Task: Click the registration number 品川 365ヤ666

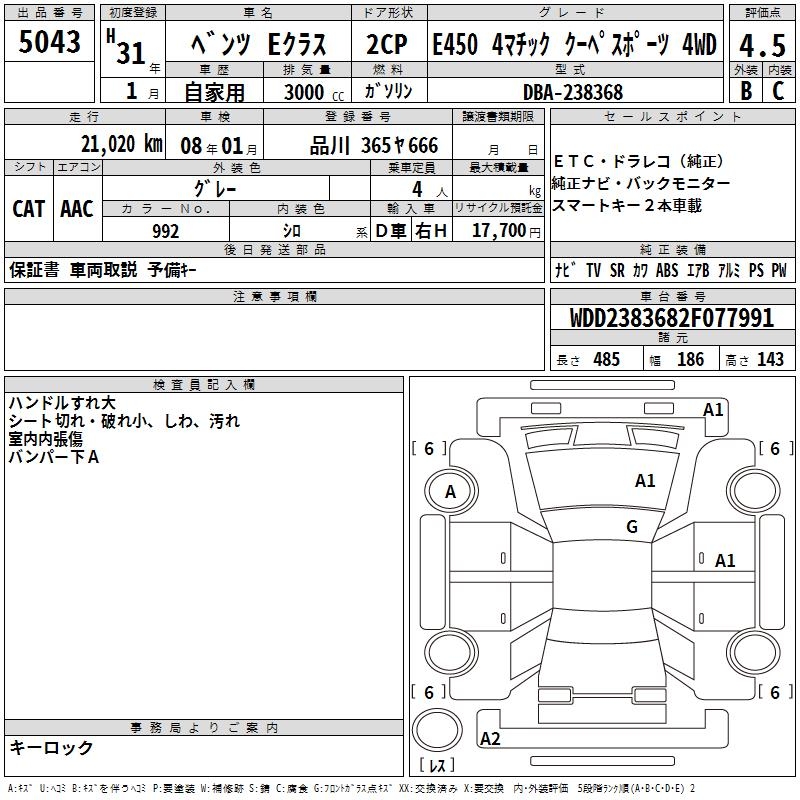Action: tap(374, 145)
